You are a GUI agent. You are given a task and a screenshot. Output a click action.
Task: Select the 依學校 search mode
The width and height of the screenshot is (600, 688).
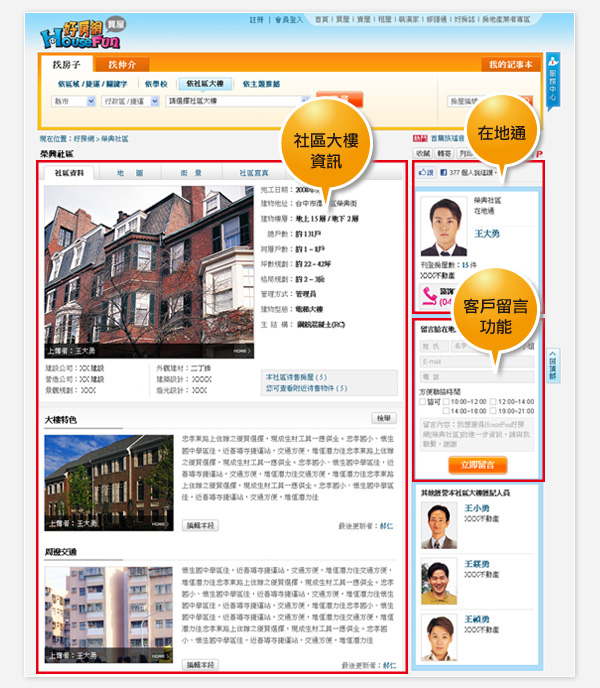pyautogui.click(x=156, y=84)
